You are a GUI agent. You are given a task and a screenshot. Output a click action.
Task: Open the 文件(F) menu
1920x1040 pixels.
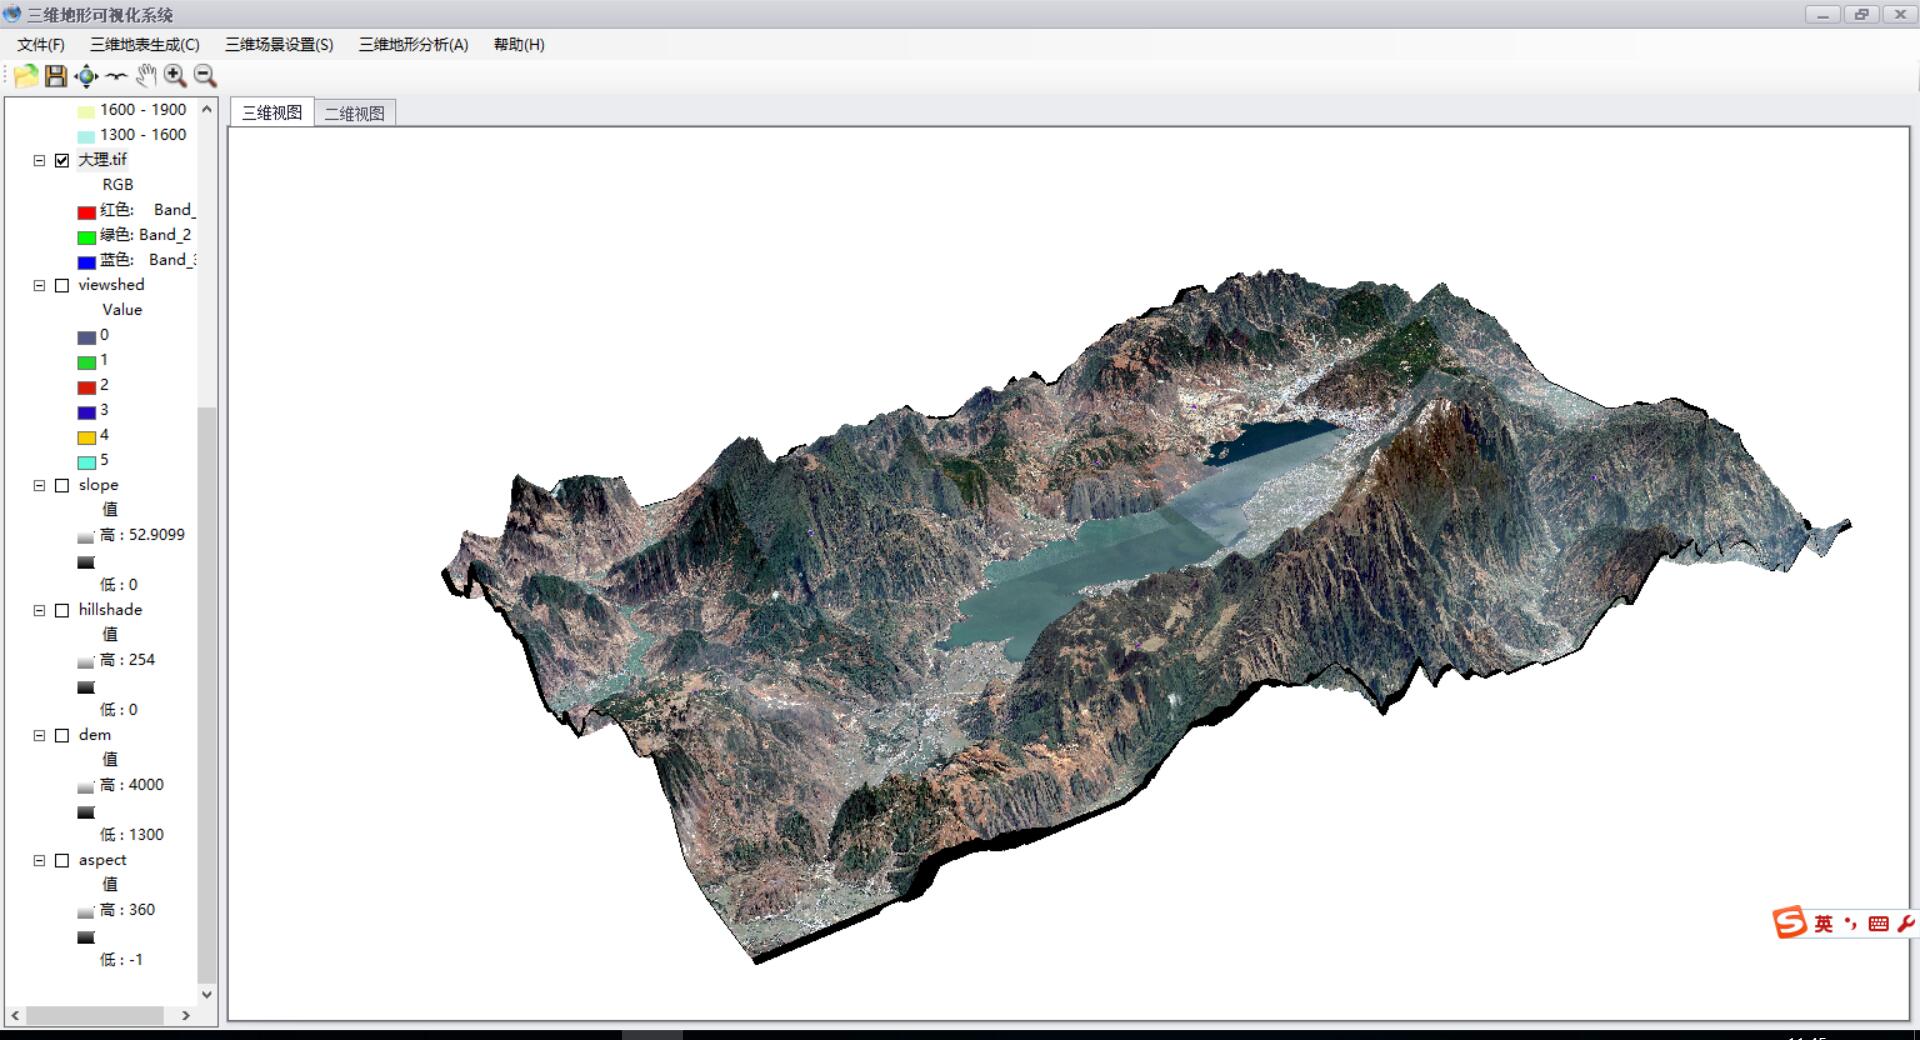(x=41, y=45)
